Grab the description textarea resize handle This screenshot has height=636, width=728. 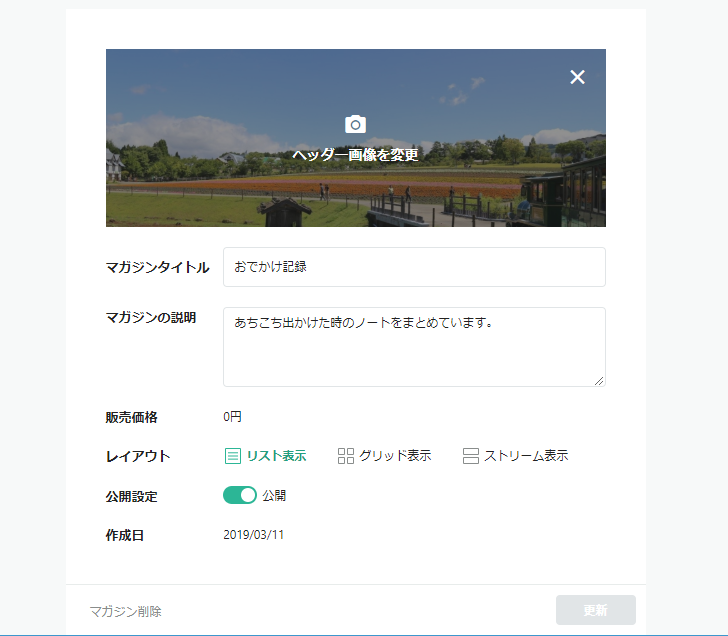click(x=599, y=381)
